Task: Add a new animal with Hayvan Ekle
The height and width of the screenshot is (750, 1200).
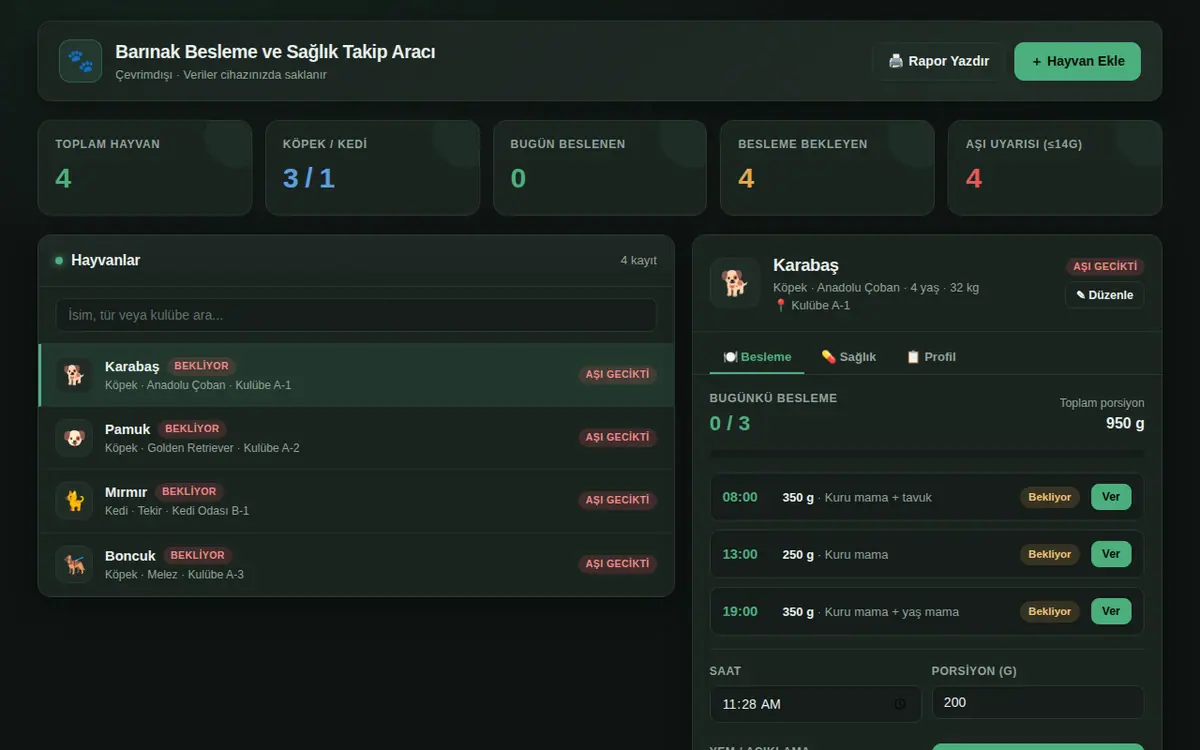Action: coord(1077,61)
